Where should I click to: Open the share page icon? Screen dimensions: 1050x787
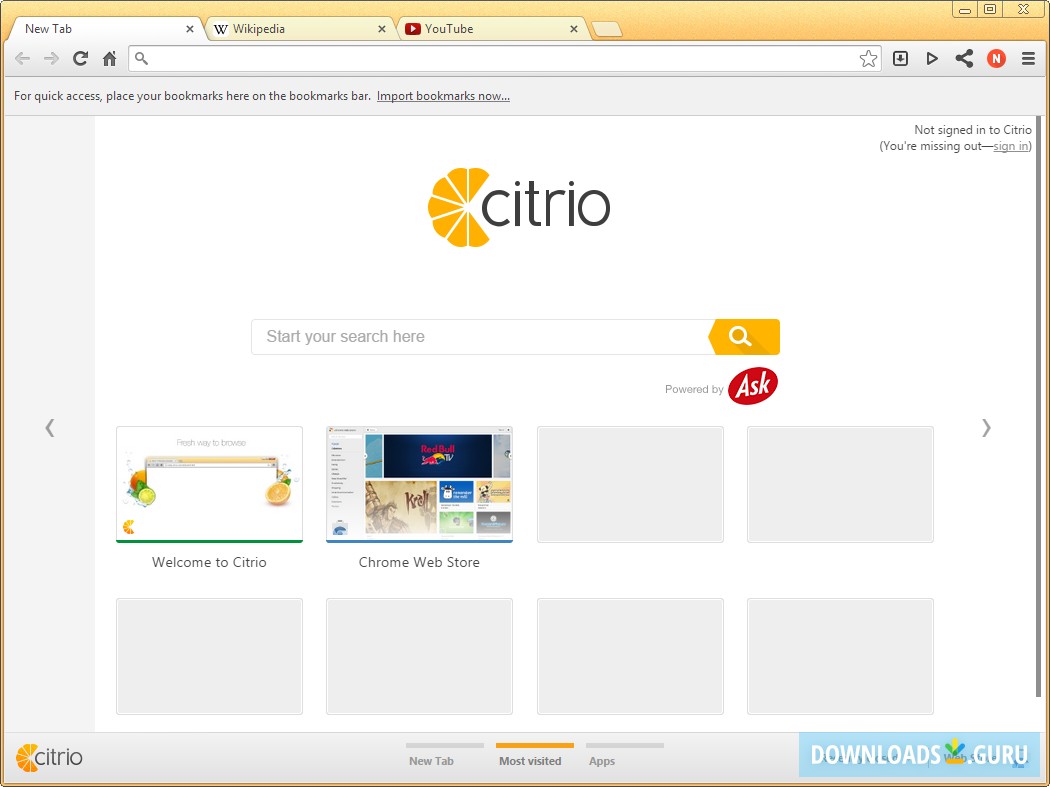(x=964, y=59)
